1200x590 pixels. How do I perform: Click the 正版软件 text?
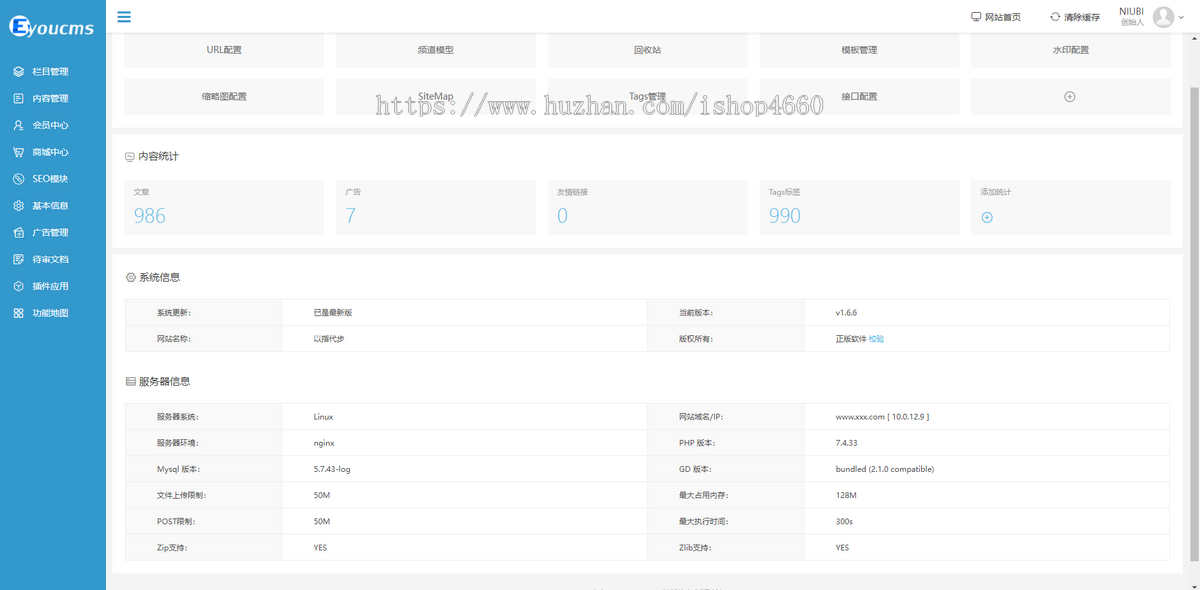click(x=851, y=339)
